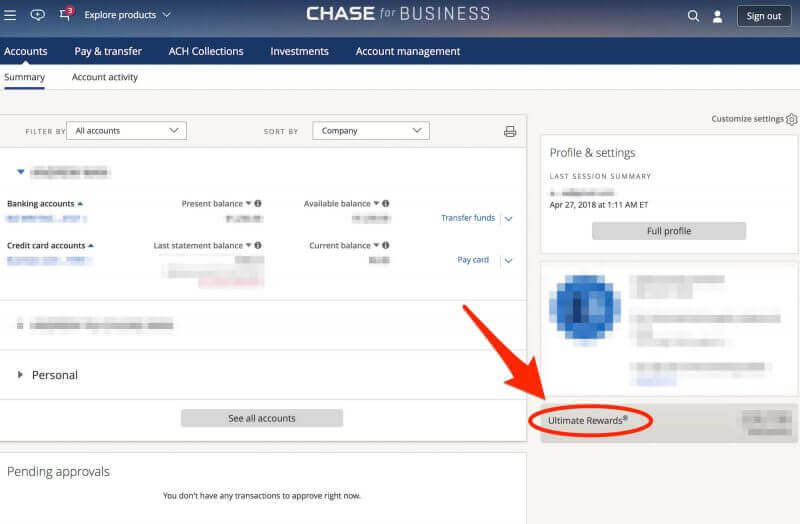Show info for Available balance
This screenshot has width=800, height=524.
(386, 203)
